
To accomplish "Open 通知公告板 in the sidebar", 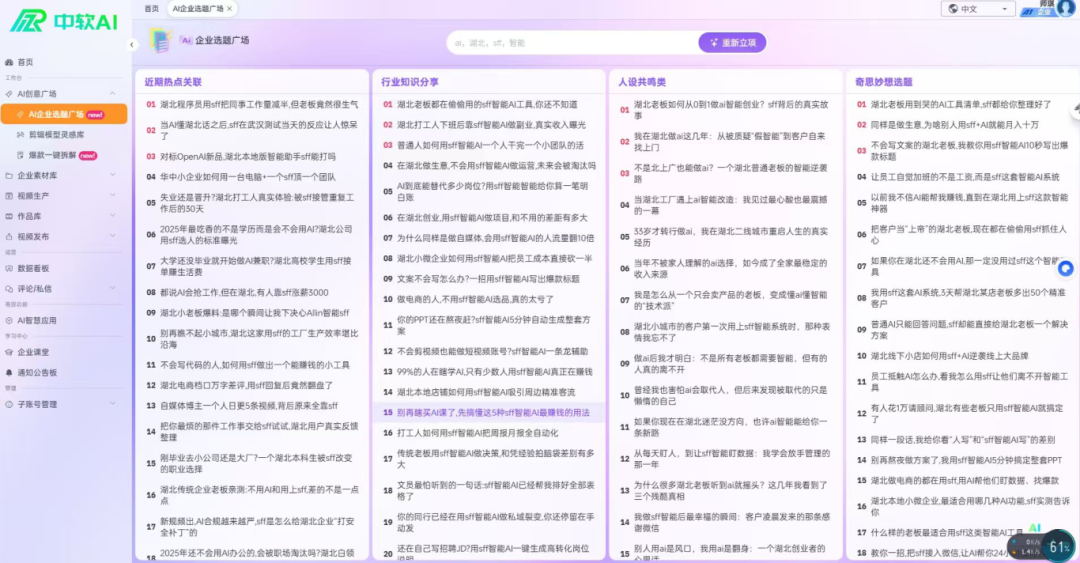I will pyautogui.click(x=37, y=373).
